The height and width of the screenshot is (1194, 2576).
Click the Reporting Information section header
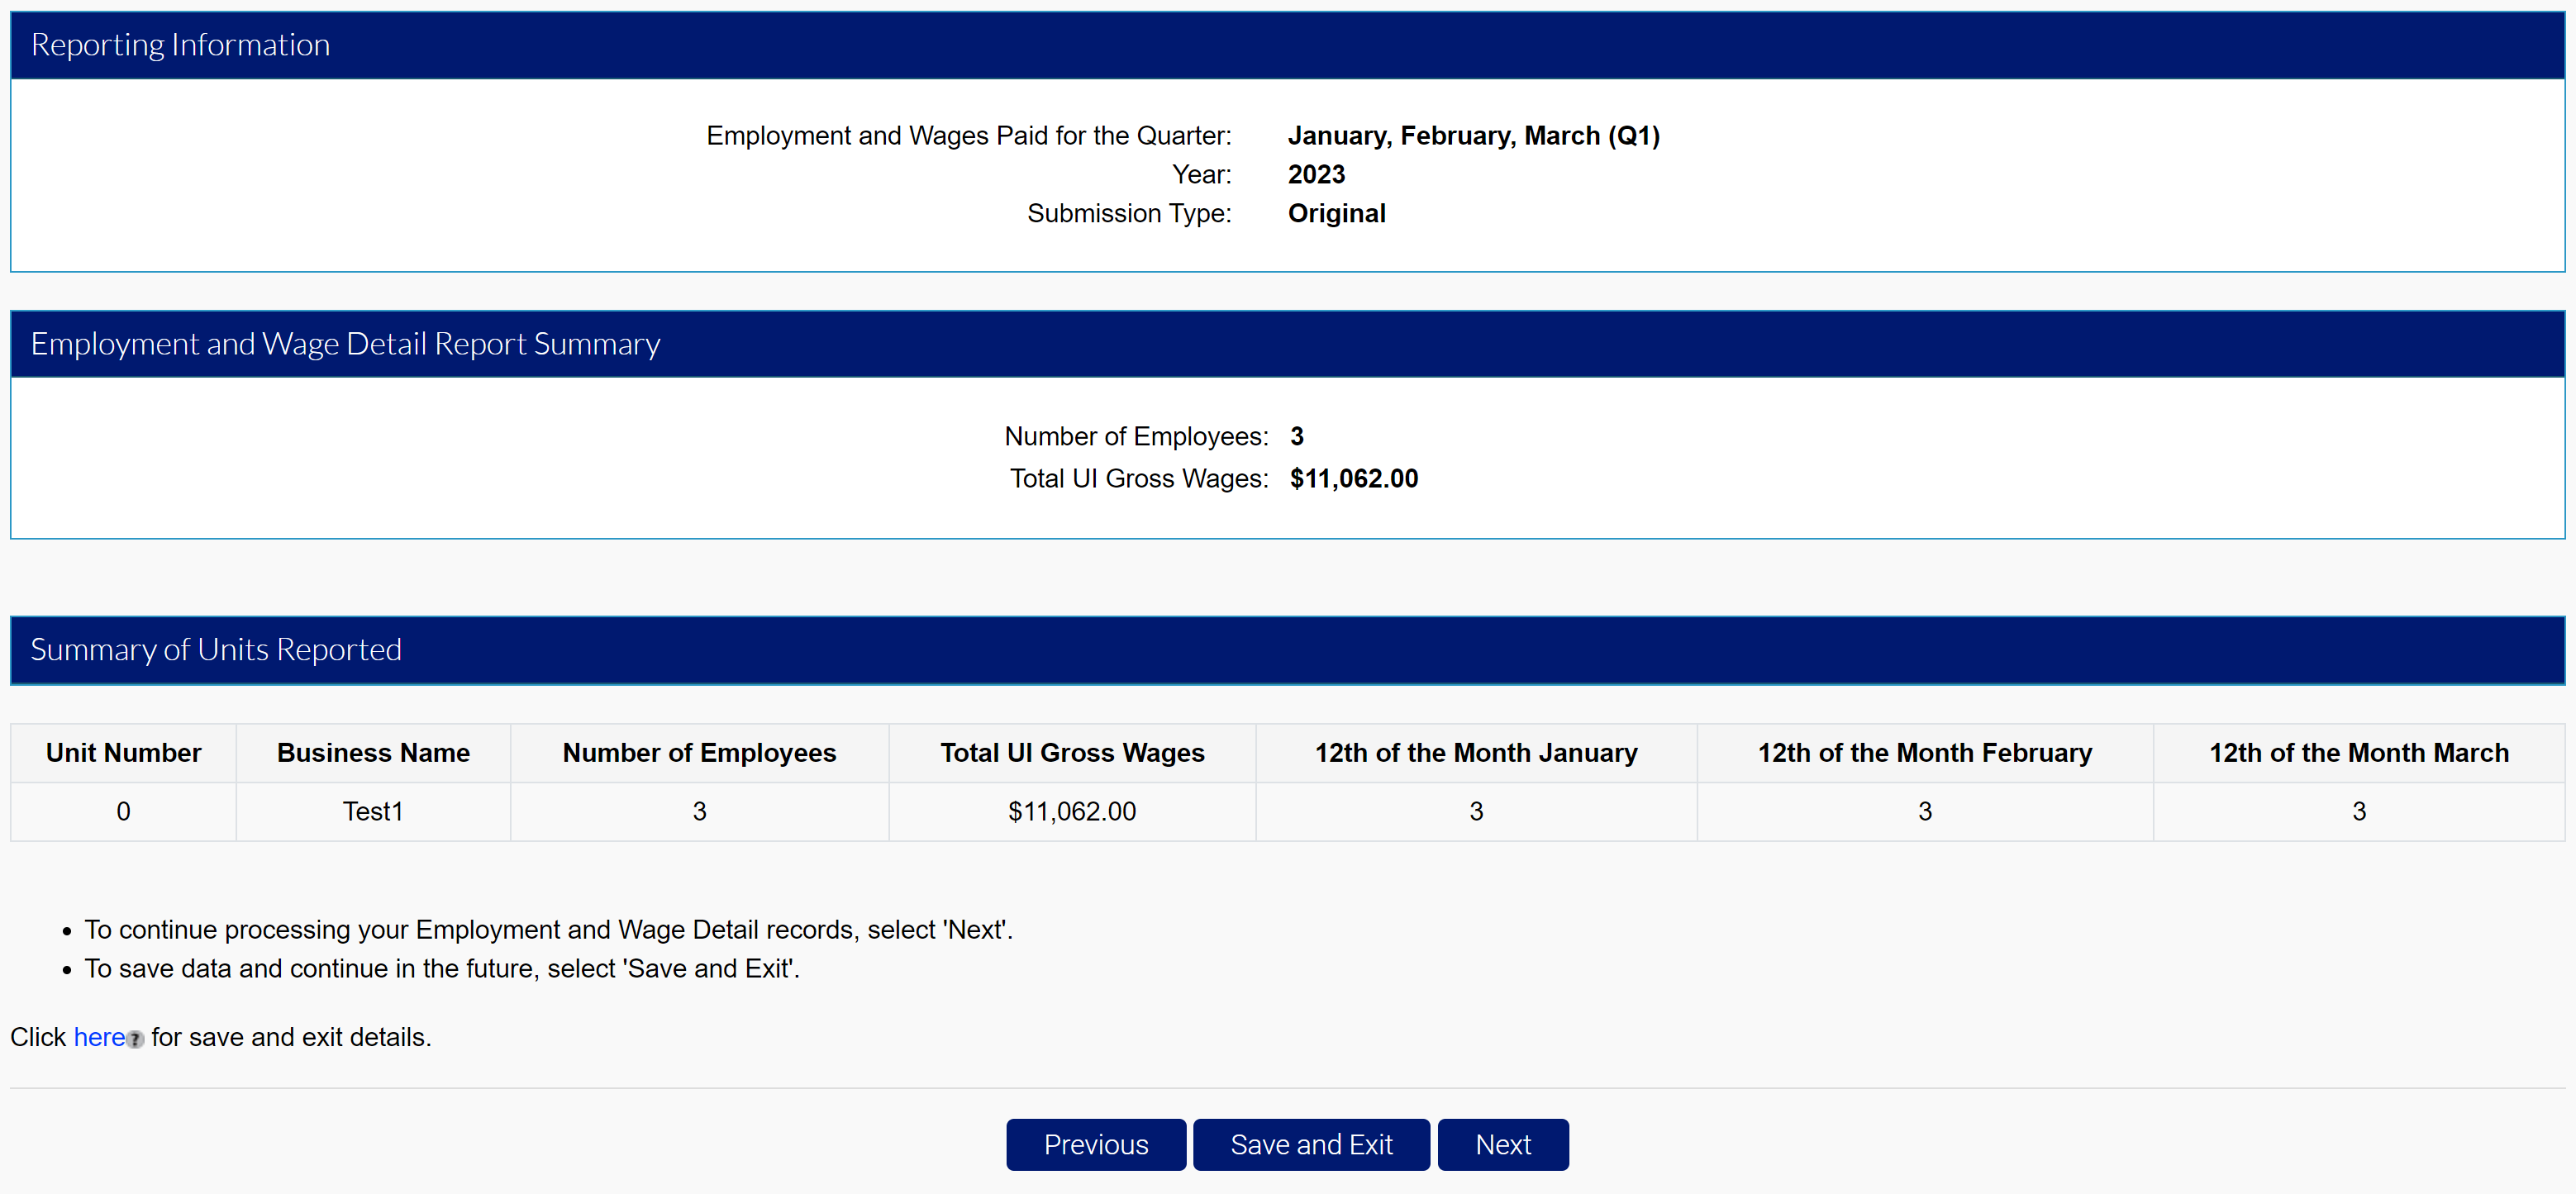(180, 44)
